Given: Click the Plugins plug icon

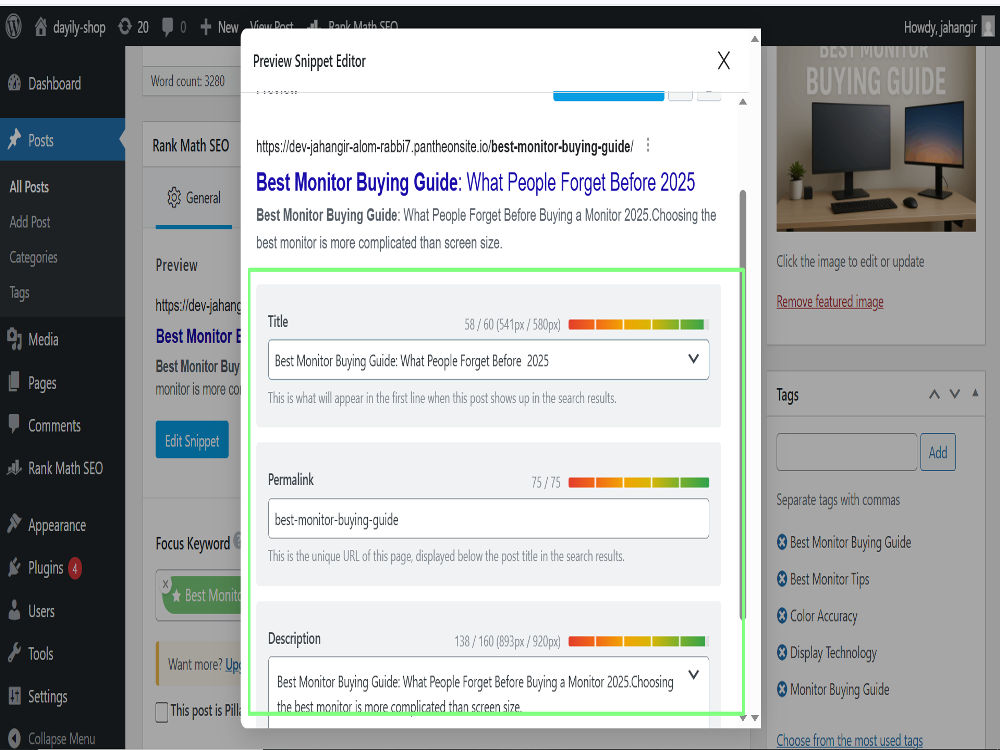Looking at the screenshot, I should 14,567.
